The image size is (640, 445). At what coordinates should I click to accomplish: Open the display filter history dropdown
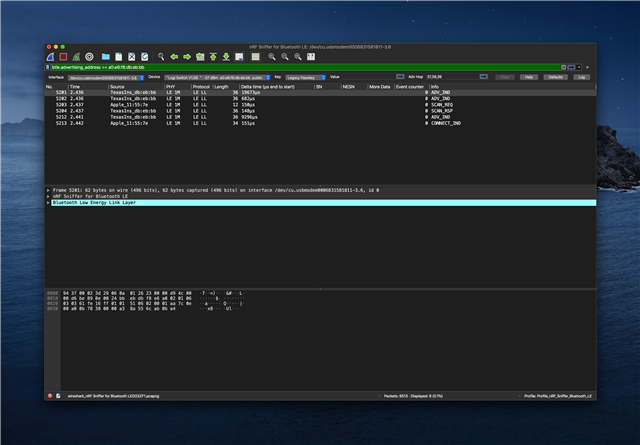coord(579,67)
